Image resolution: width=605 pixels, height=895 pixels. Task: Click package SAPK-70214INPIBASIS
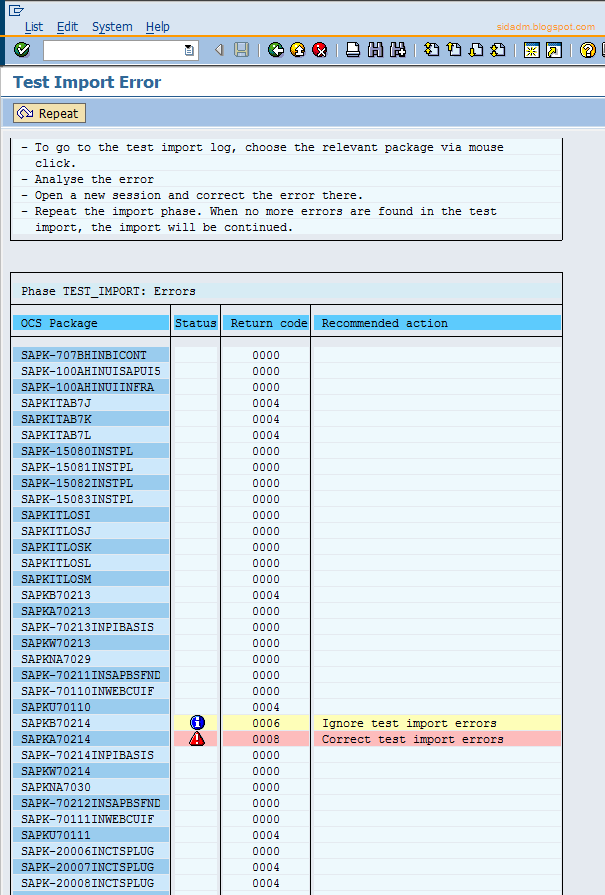tap(87, 755)
